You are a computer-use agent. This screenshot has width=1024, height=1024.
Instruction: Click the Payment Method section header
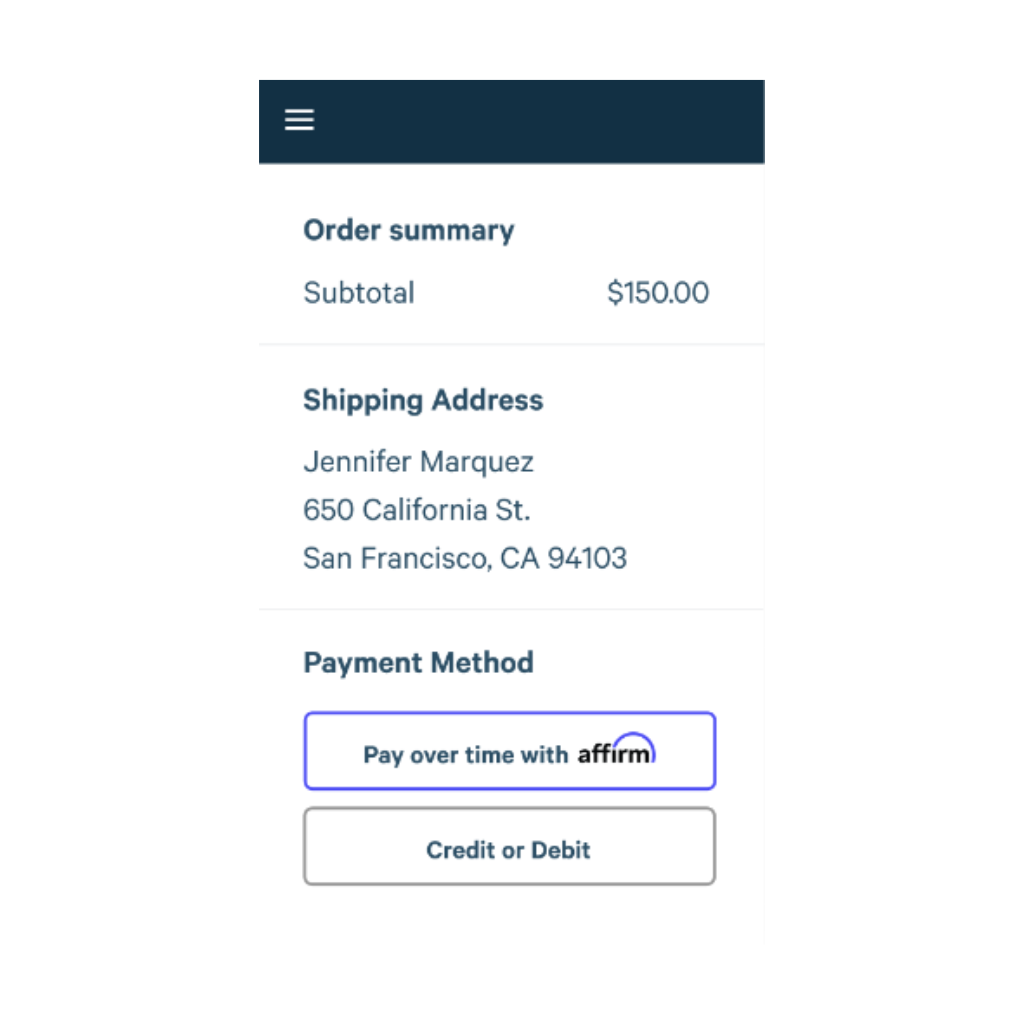418,662
